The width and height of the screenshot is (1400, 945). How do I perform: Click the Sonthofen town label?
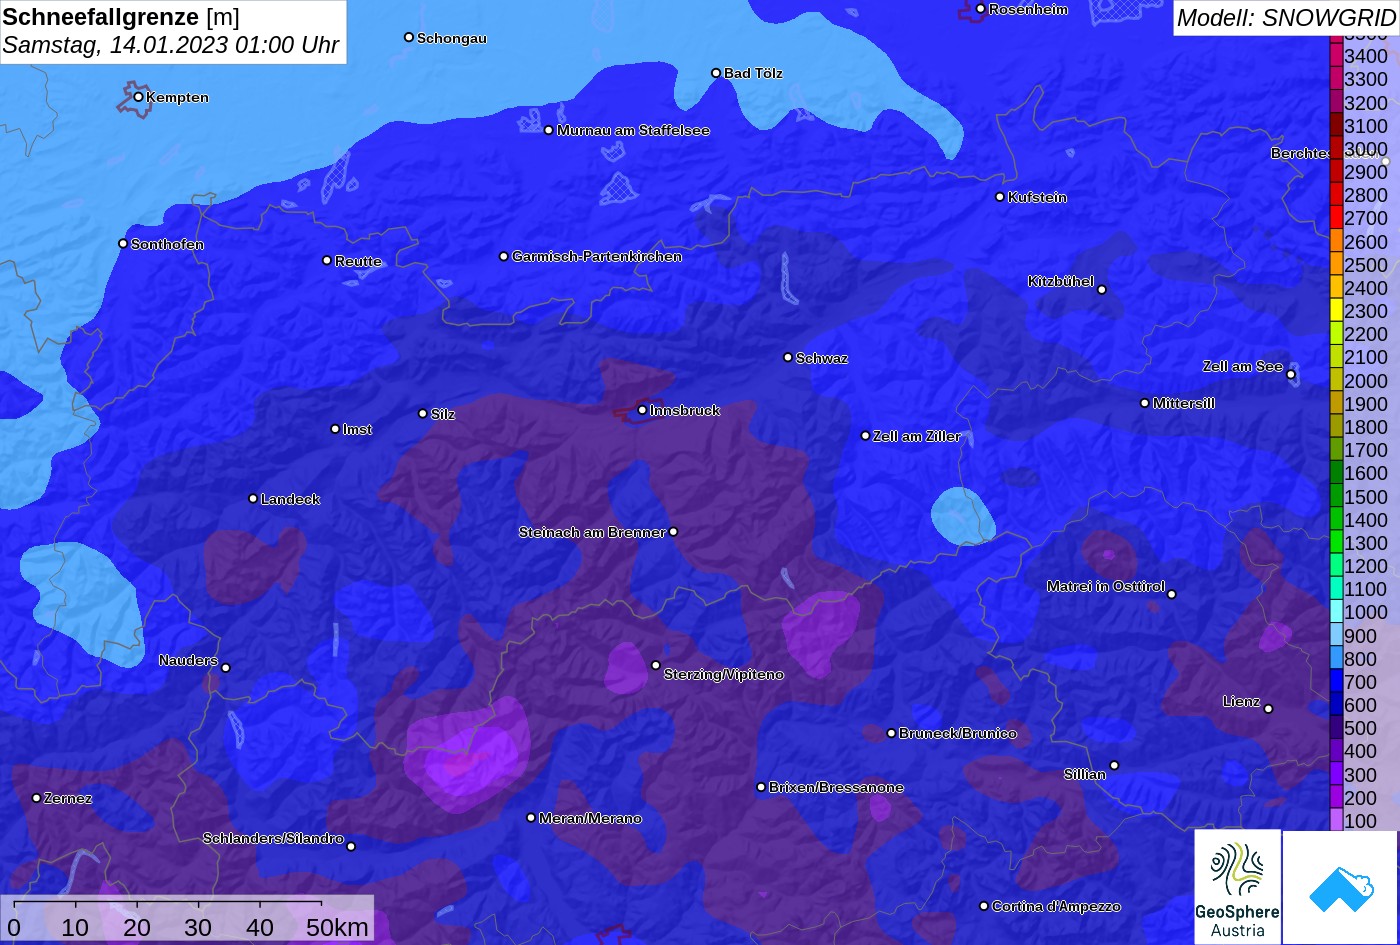[x=167, y=244]
